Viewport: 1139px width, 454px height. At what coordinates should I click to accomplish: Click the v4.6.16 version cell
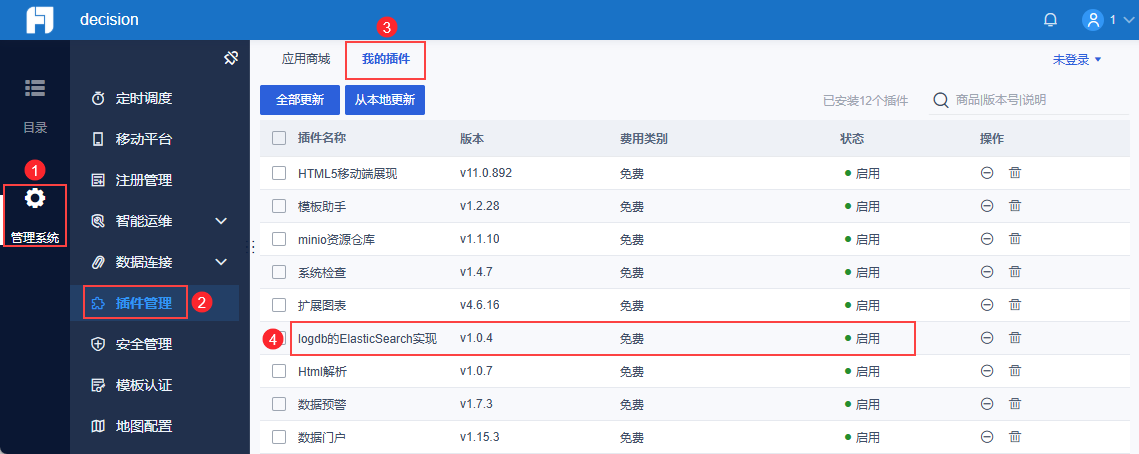[x=479, y=305]
